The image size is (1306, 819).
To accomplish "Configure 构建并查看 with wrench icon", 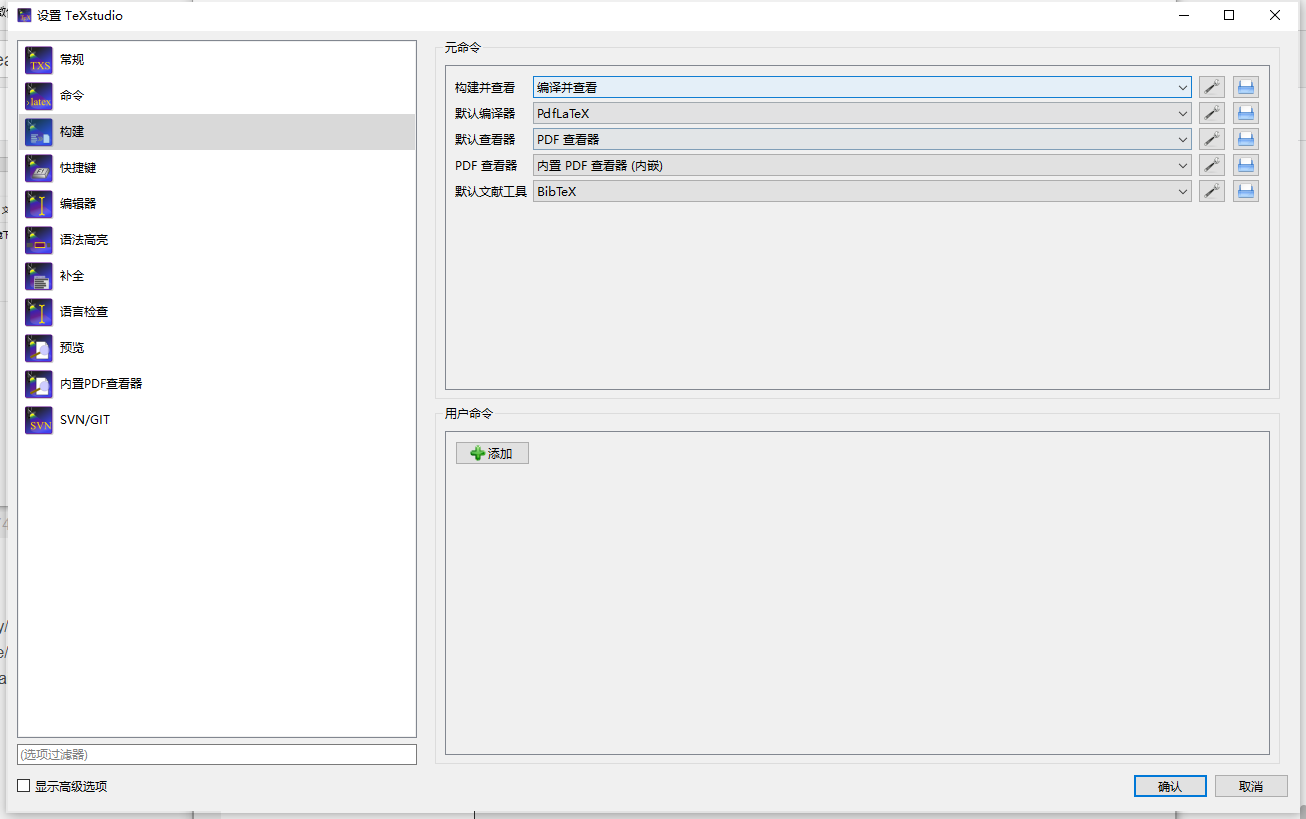I will click(1212, 87).
